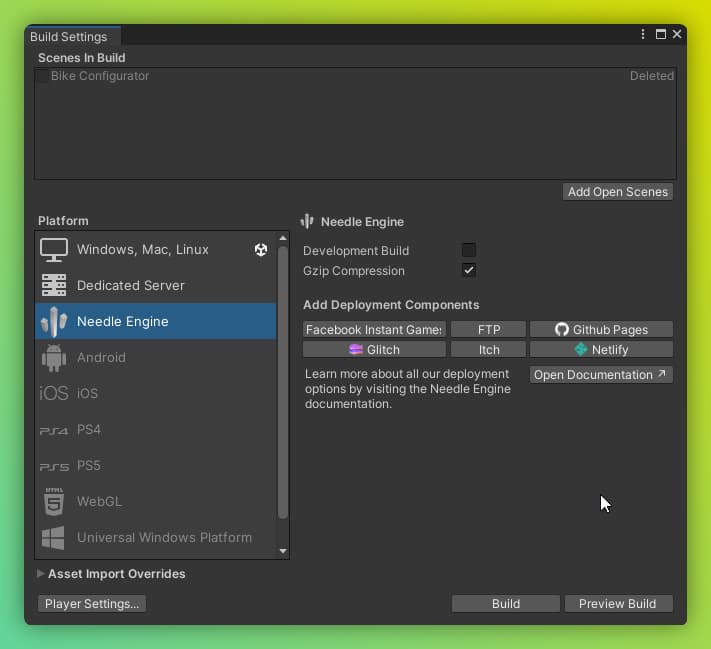Select the PS5 platform row
The width and height of the screenshot is (711, 649).
point(156,466)
